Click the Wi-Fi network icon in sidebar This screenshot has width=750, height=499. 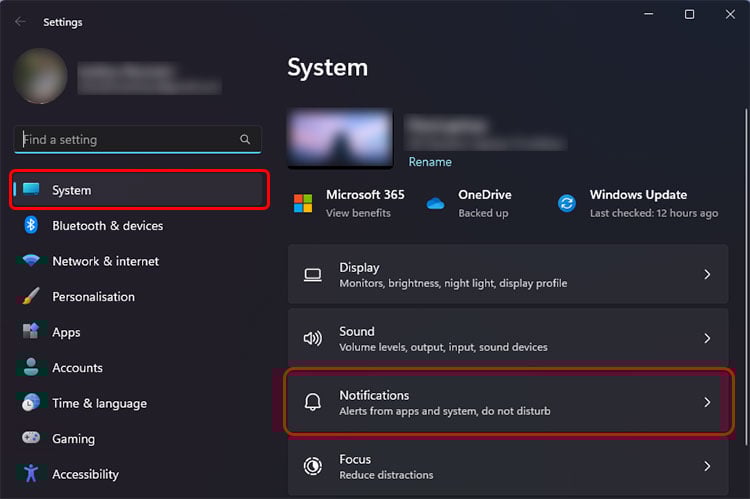(x=31, y=261)
